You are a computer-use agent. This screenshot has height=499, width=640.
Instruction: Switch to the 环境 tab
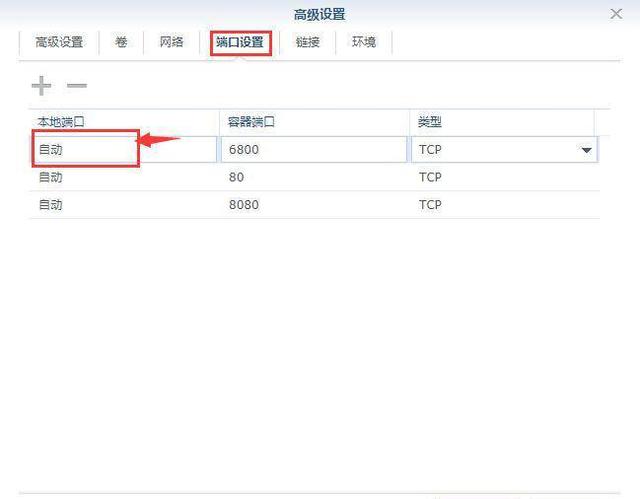tap(364, 42)
